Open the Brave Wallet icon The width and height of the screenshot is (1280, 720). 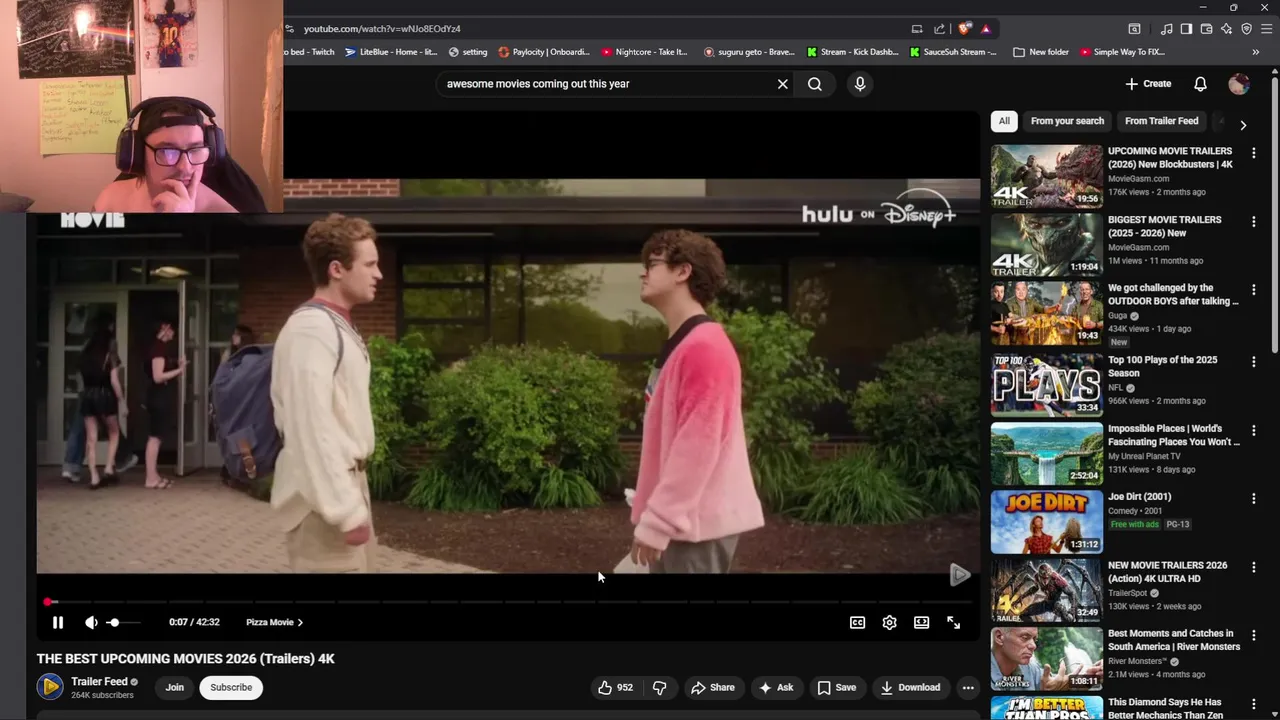click(1206, 29)
